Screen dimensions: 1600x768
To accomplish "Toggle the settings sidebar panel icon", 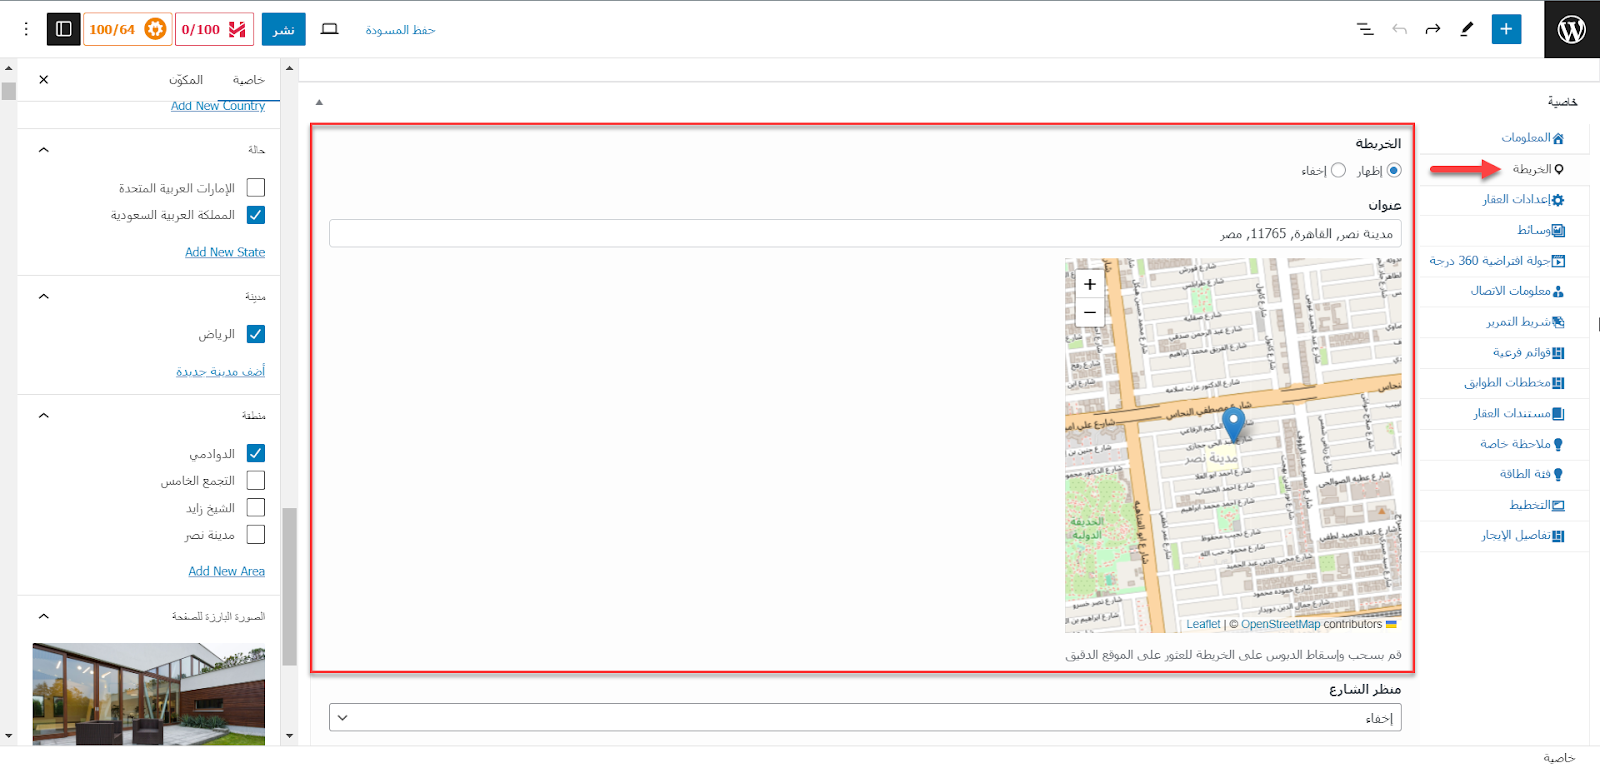I will (64, 29).
